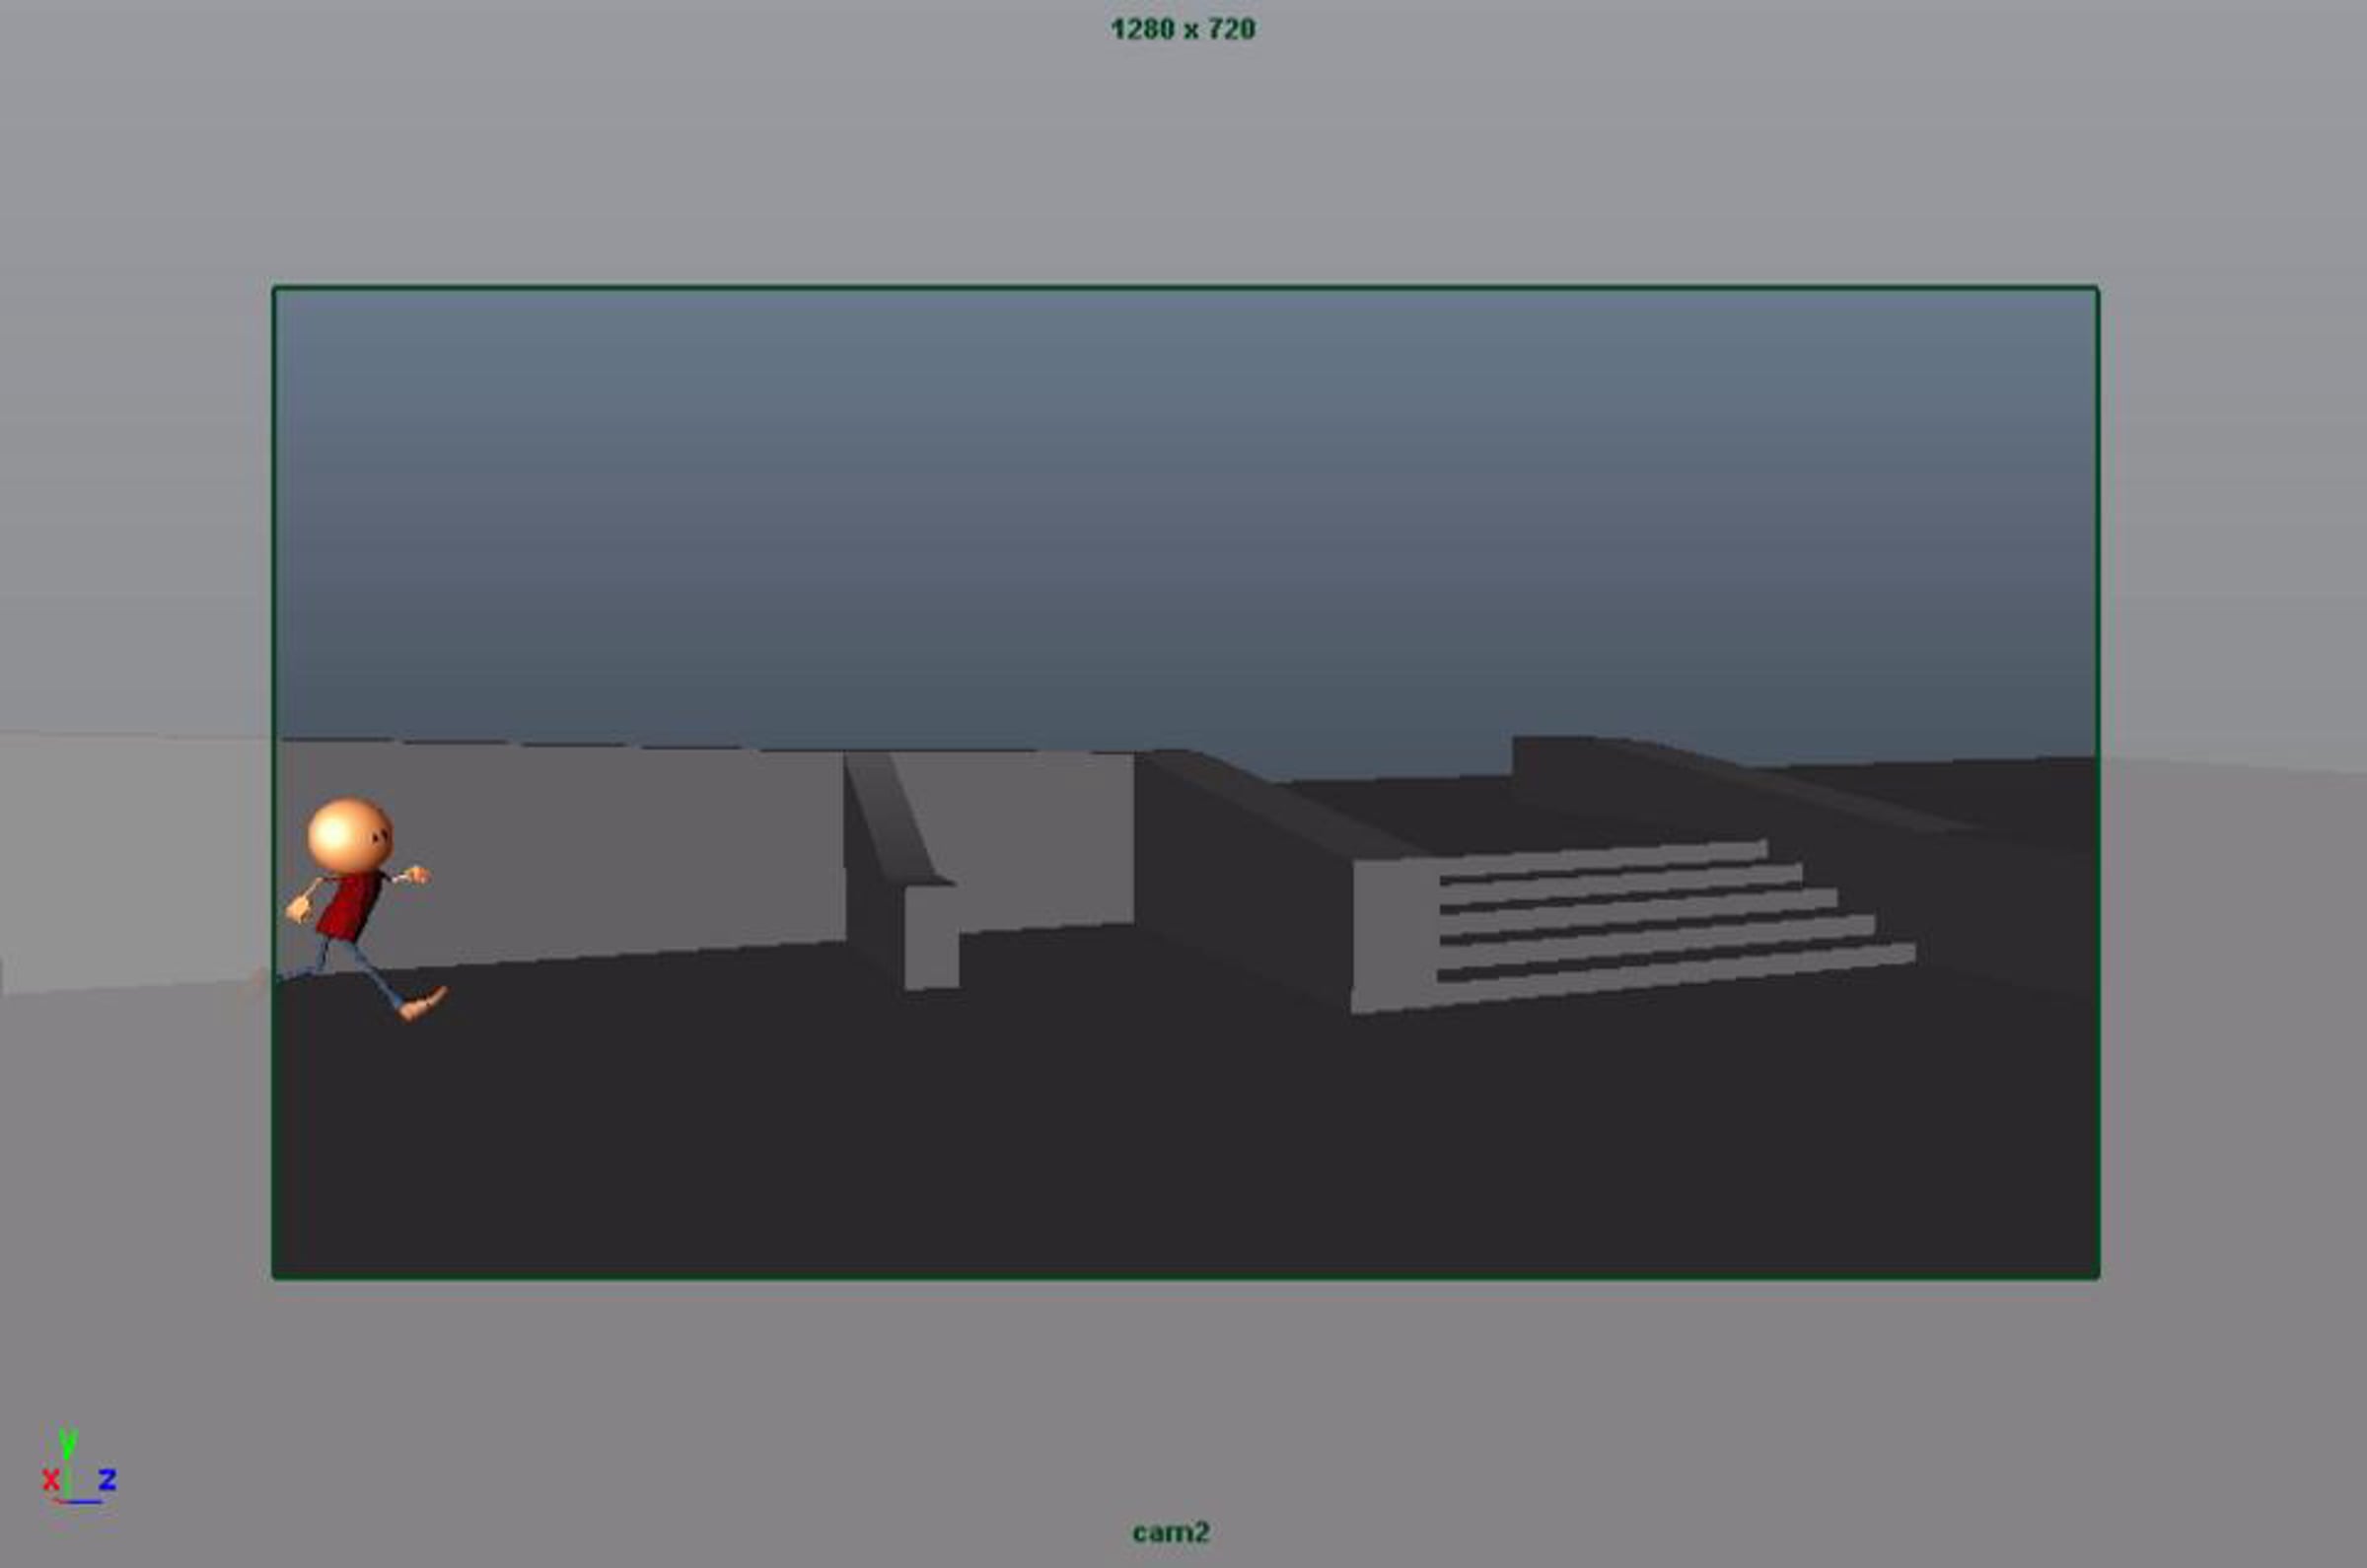Screen dimensions: 2367x1568
Task: Click the character's back hand
Action: (x=297, y=909)
